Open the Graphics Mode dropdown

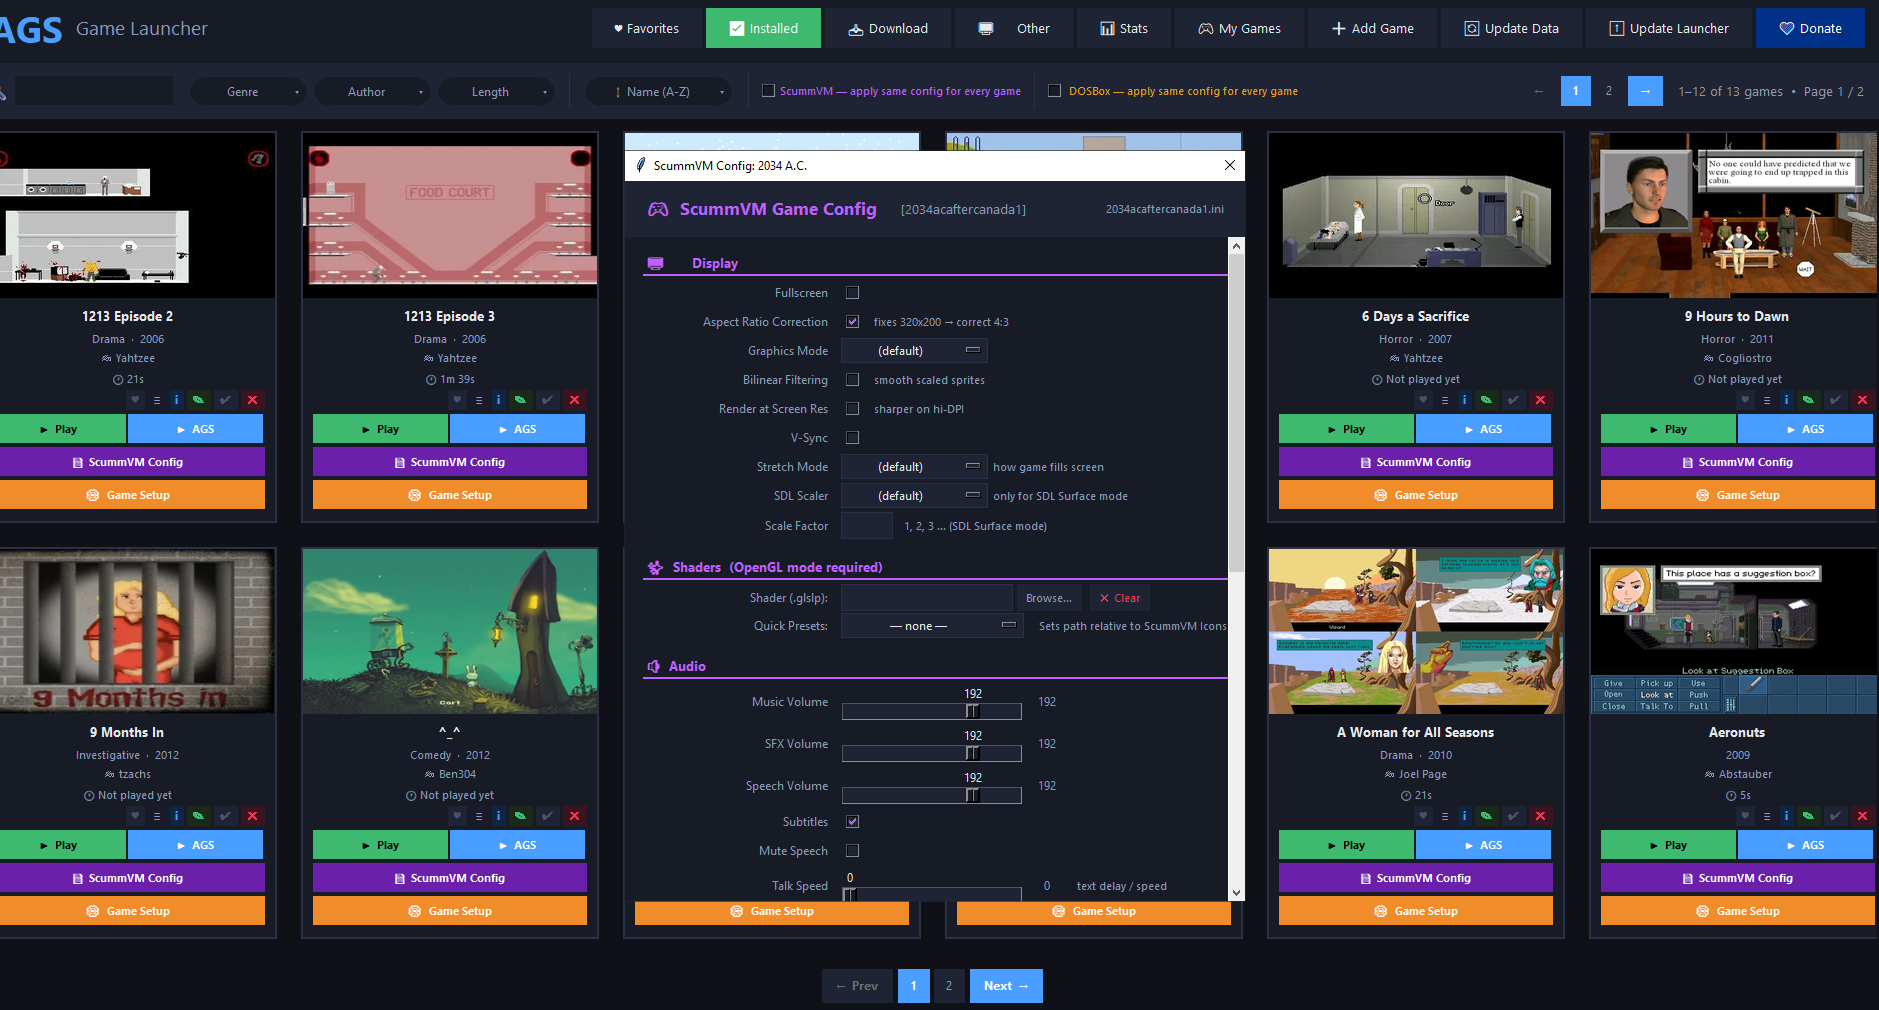(x=914, y=351)
